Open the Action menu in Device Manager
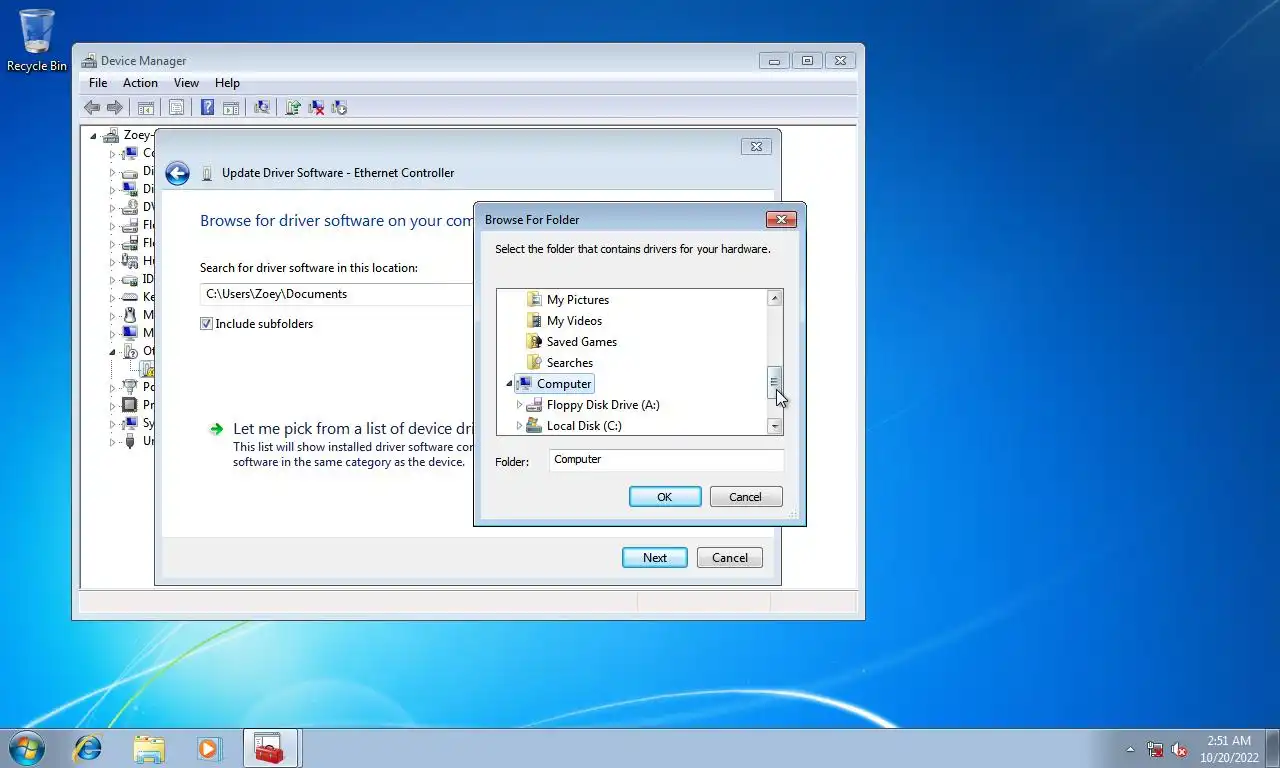Screen dimensions: 1280x768 (140, 83)
